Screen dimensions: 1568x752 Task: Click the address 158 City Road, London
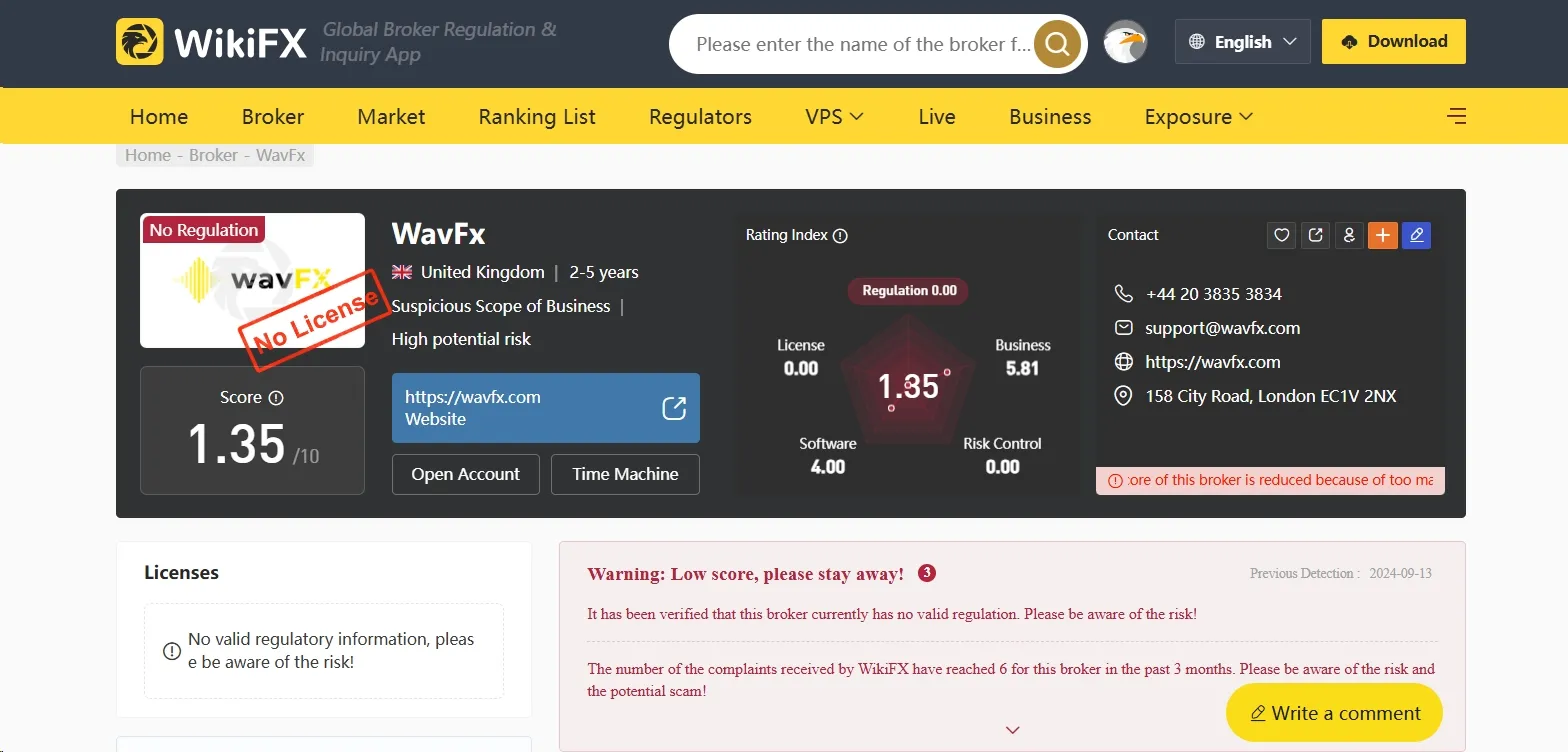pyautogui.click(x=1270, y=396)
